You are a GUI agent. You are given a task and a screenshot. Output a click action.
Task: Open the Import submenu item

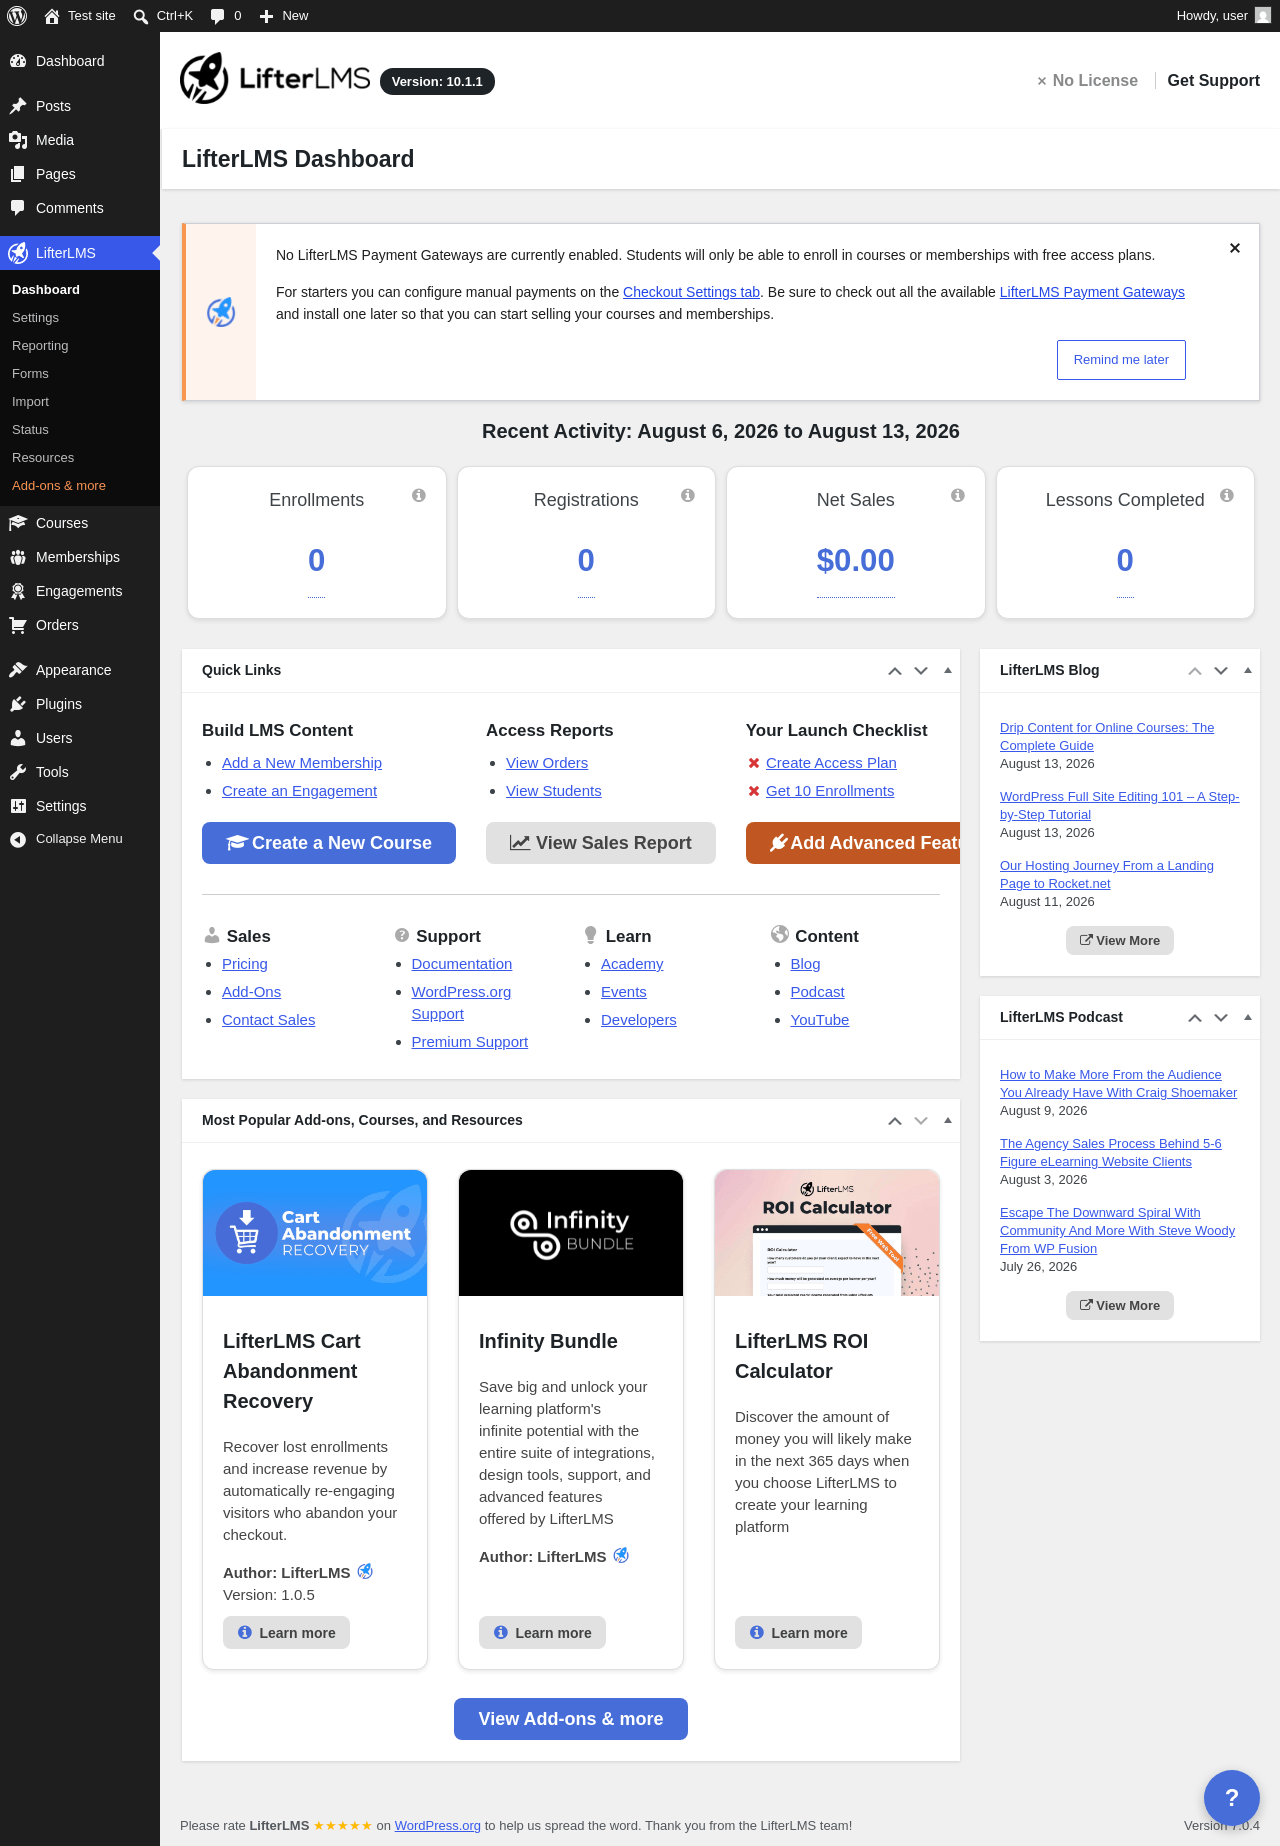point(30,402)
